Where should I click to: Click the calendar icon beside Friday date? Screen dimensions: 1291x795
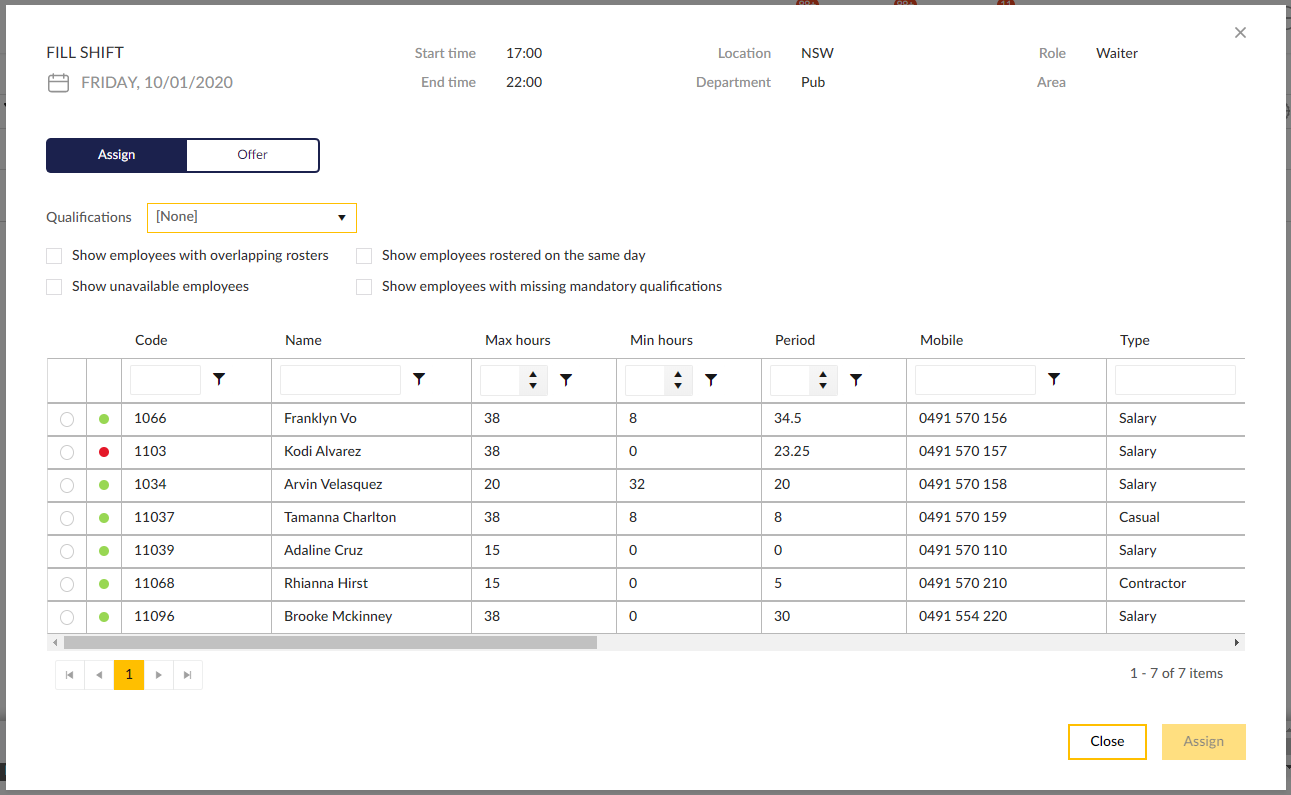pos(58,83)
